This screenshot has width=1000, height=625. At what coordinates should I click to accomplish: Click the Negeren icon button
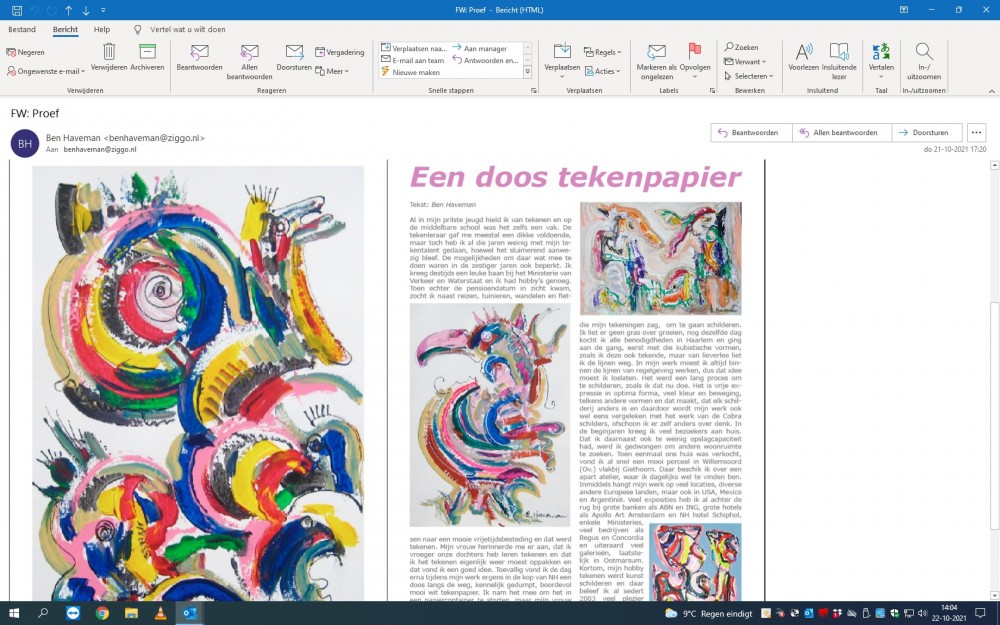(x=26, y=52)
